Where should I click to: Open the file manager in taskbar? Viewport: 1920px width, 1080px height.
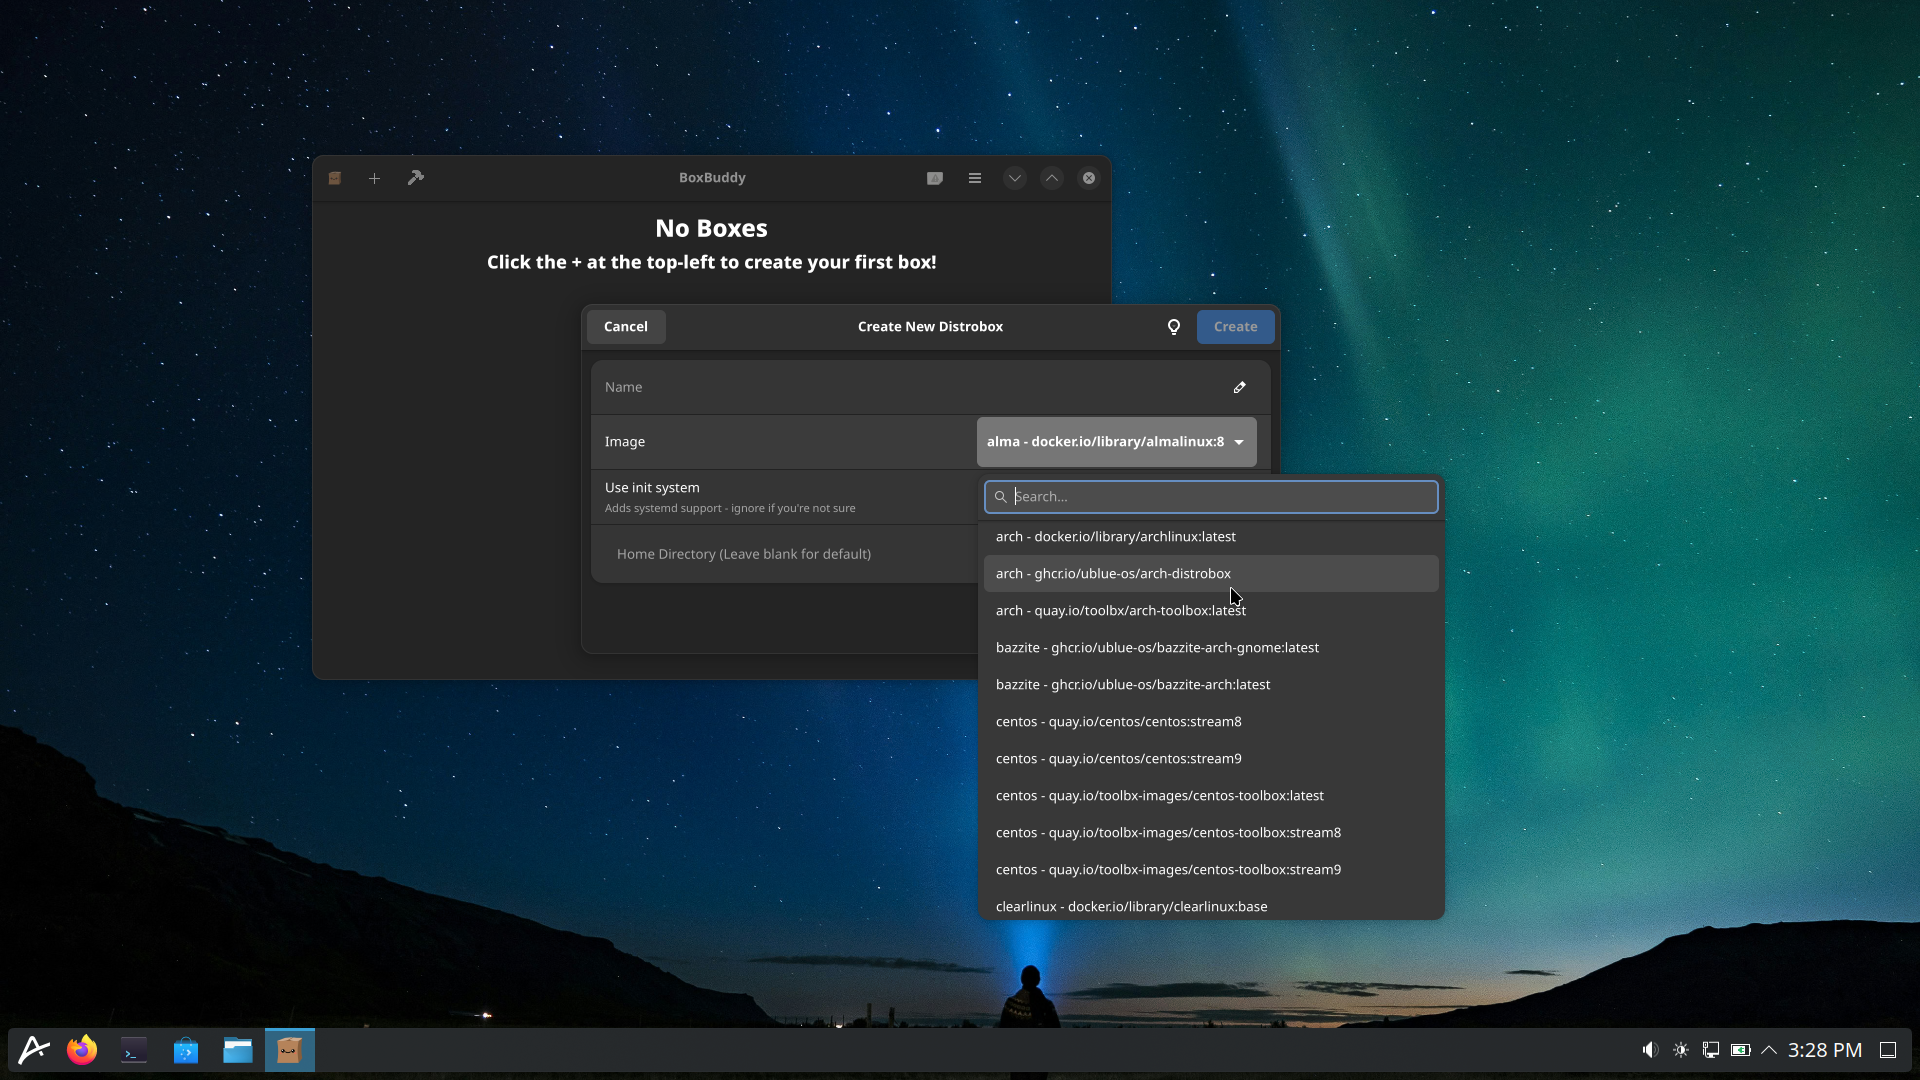click(238, 1050)
